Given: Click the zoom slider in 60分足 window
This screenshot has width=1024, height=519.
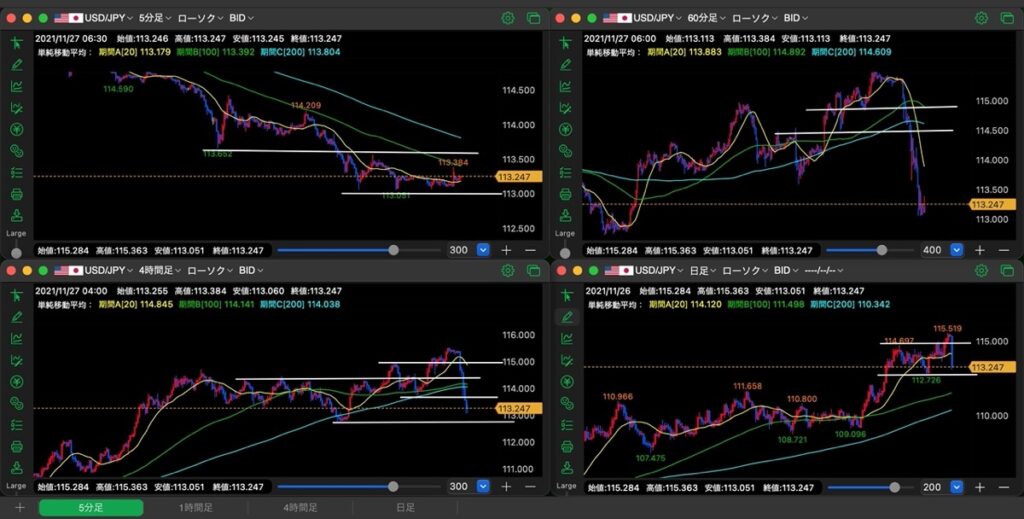Looking at the screenshot, I should (870, 250).
